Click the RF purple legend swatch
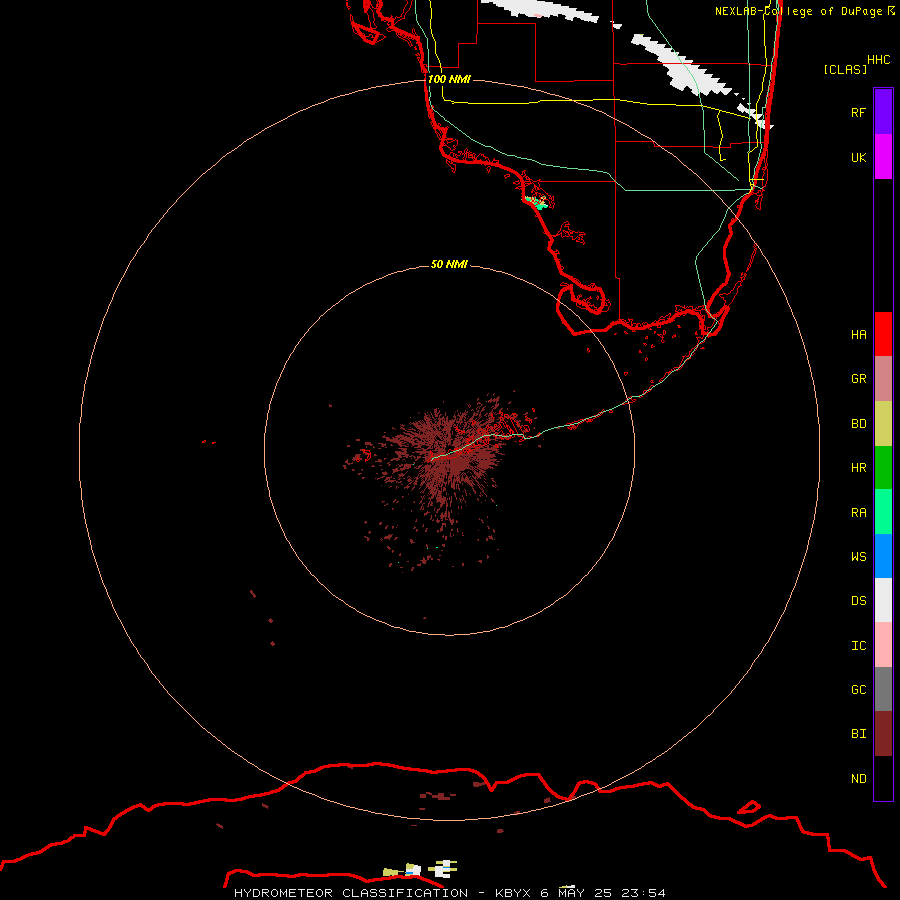The image size is (900, 900). [883, 112]
